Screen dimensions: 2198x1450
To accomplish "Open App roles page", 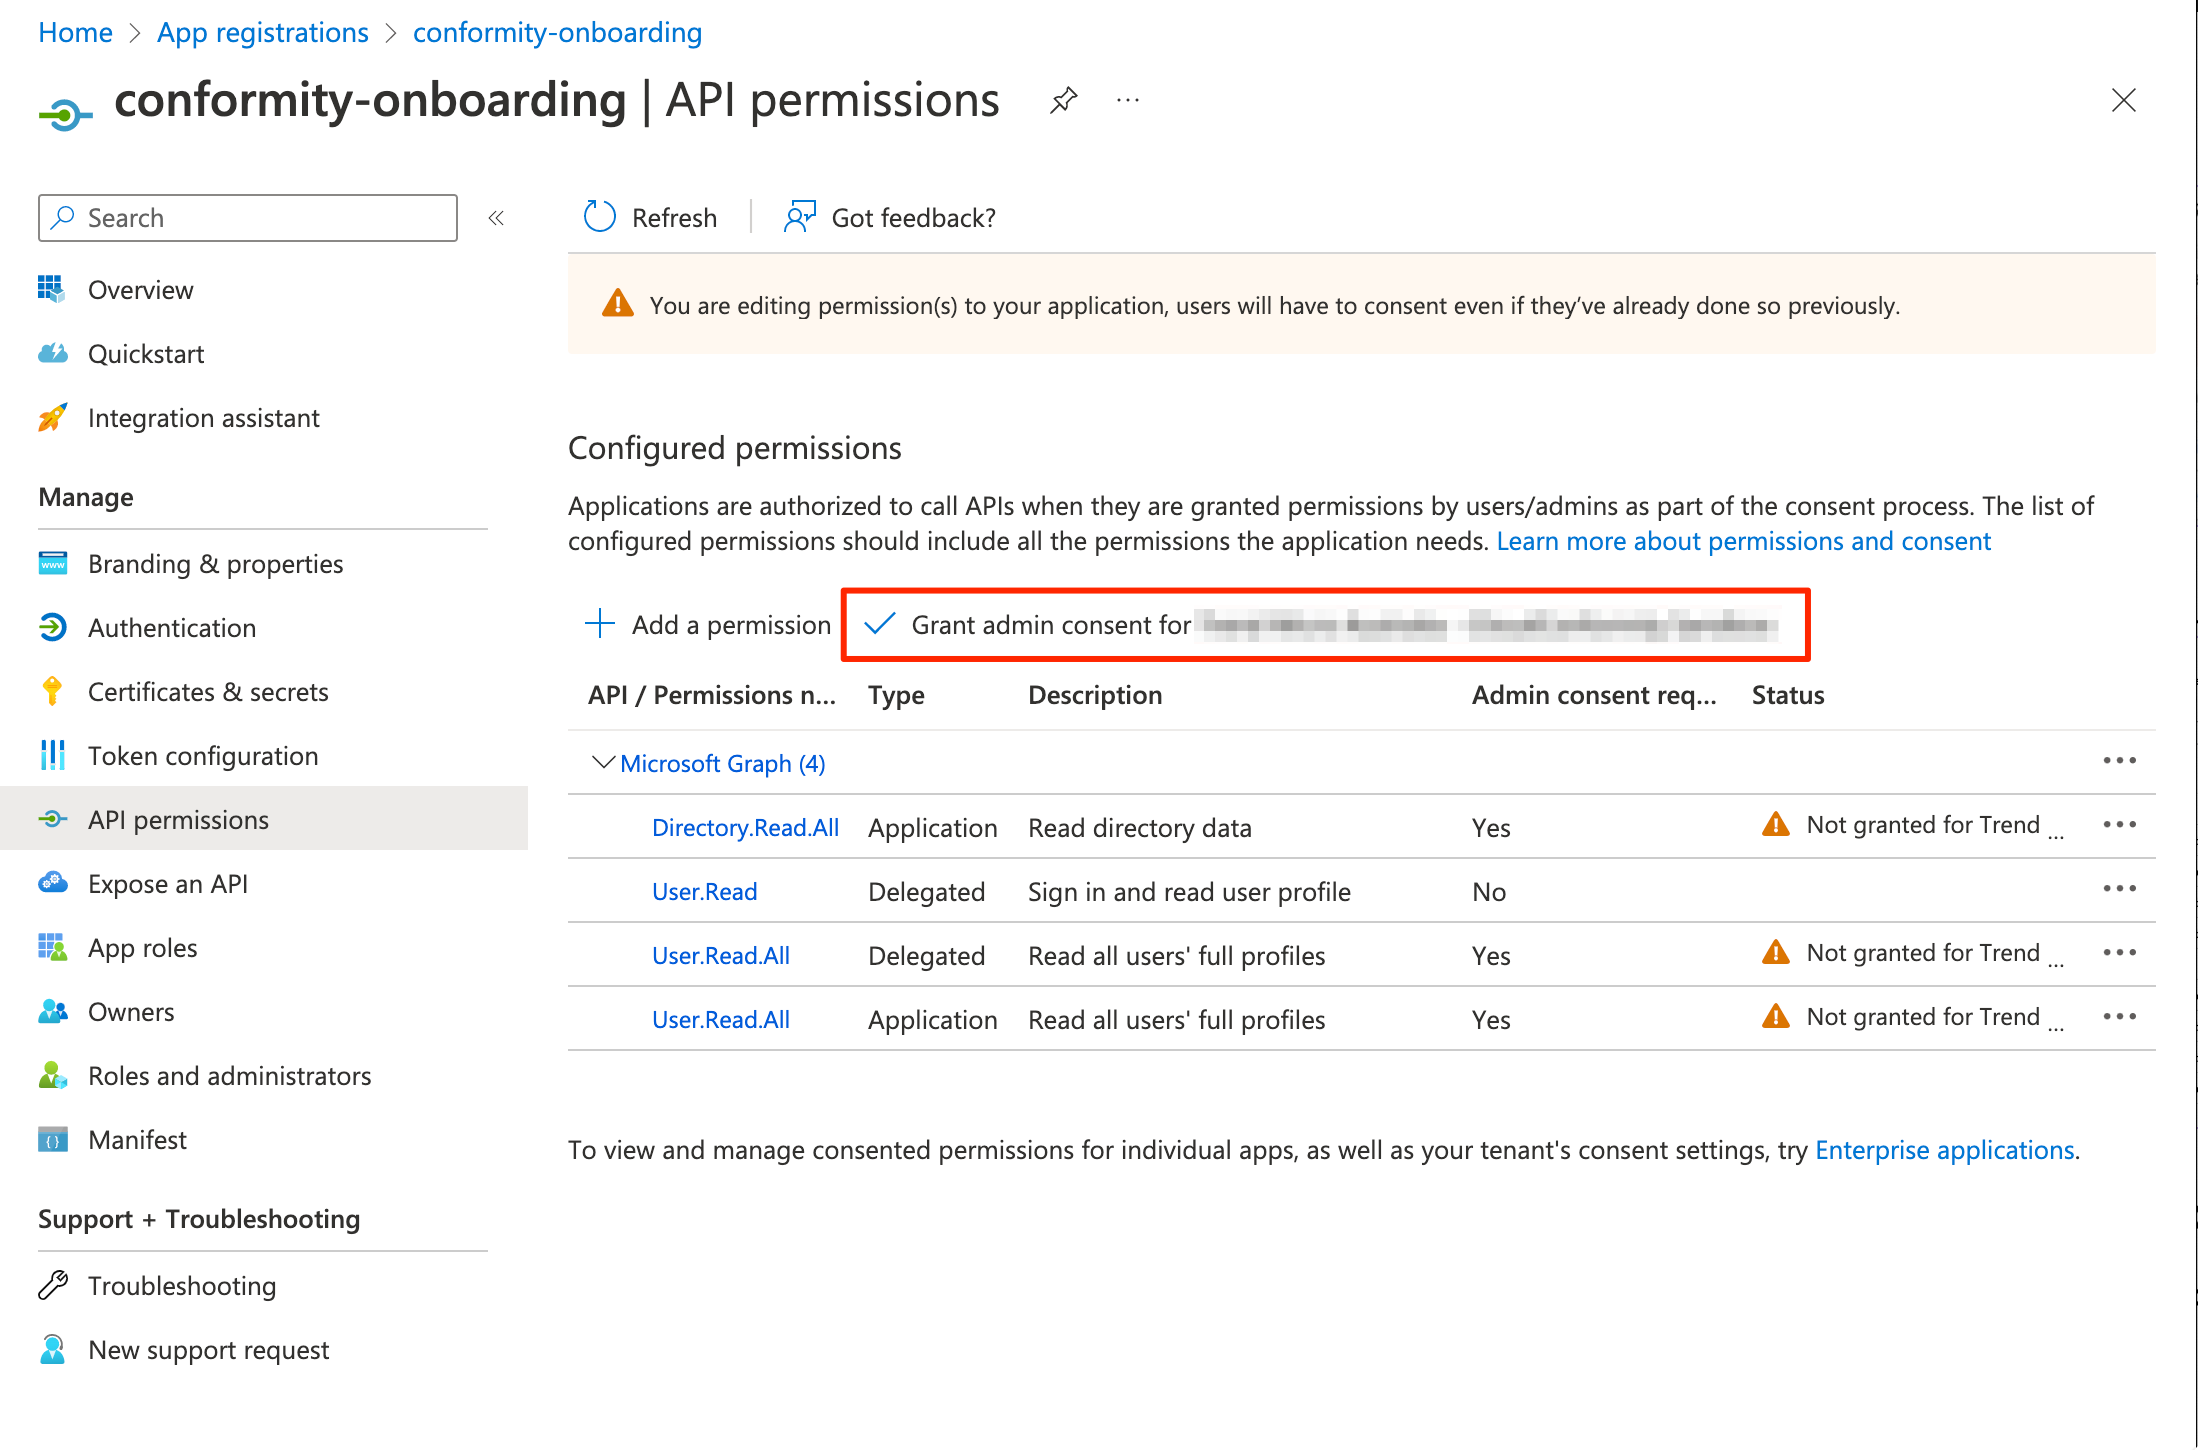I will tap(142, 948).
